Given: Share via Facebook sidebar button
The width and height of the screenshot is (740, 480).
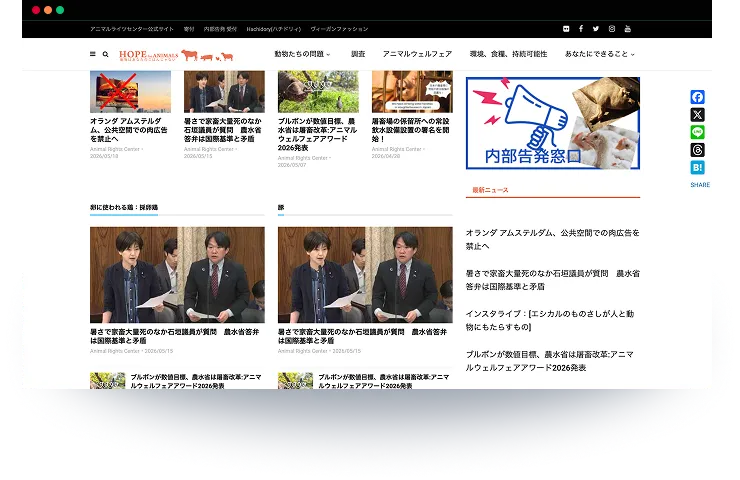Looking at the screenshot, I should pos(698,97).
